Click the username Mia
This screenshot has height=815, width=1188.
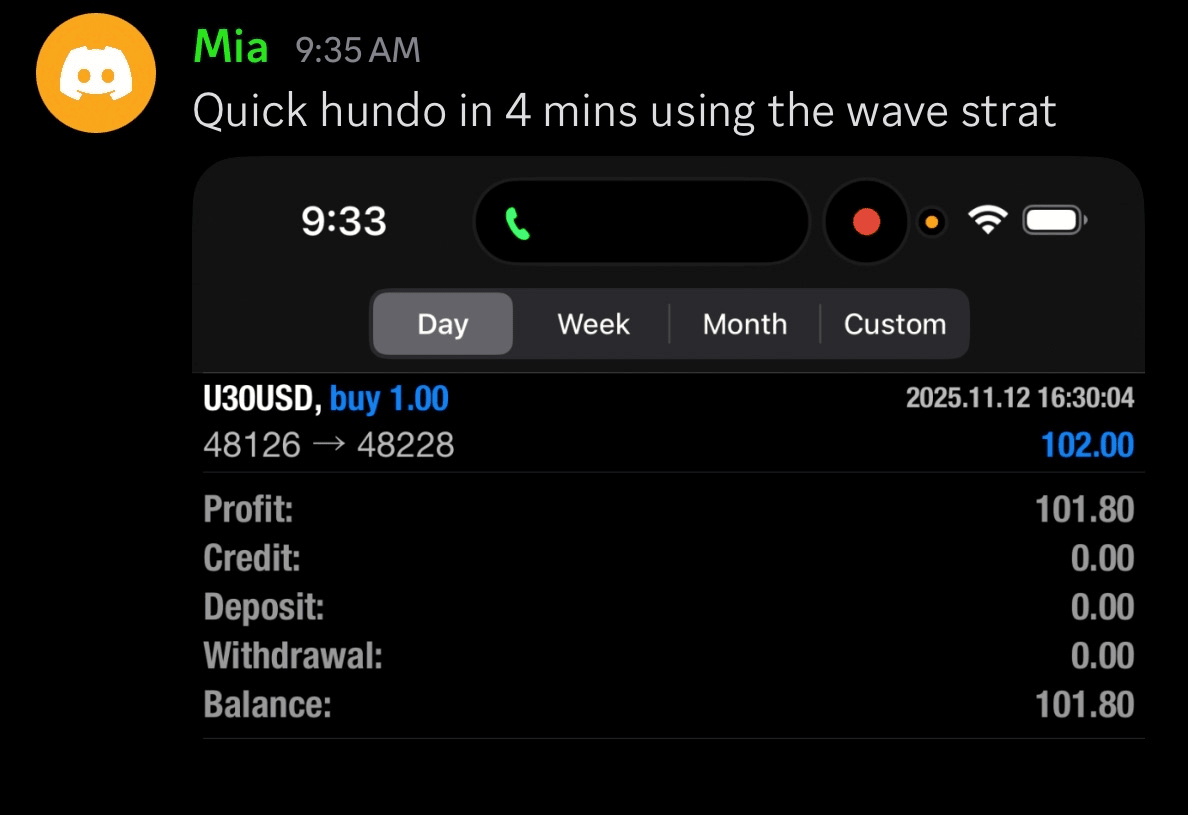click(231, 47)
